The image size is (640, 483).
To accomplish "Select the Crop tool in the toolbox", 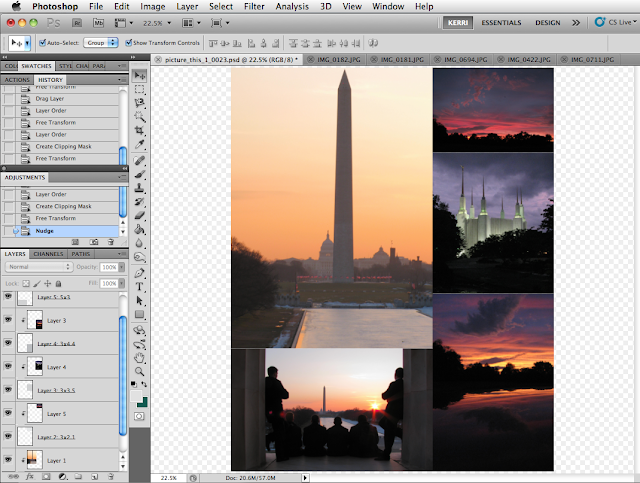I will (140, 131).
